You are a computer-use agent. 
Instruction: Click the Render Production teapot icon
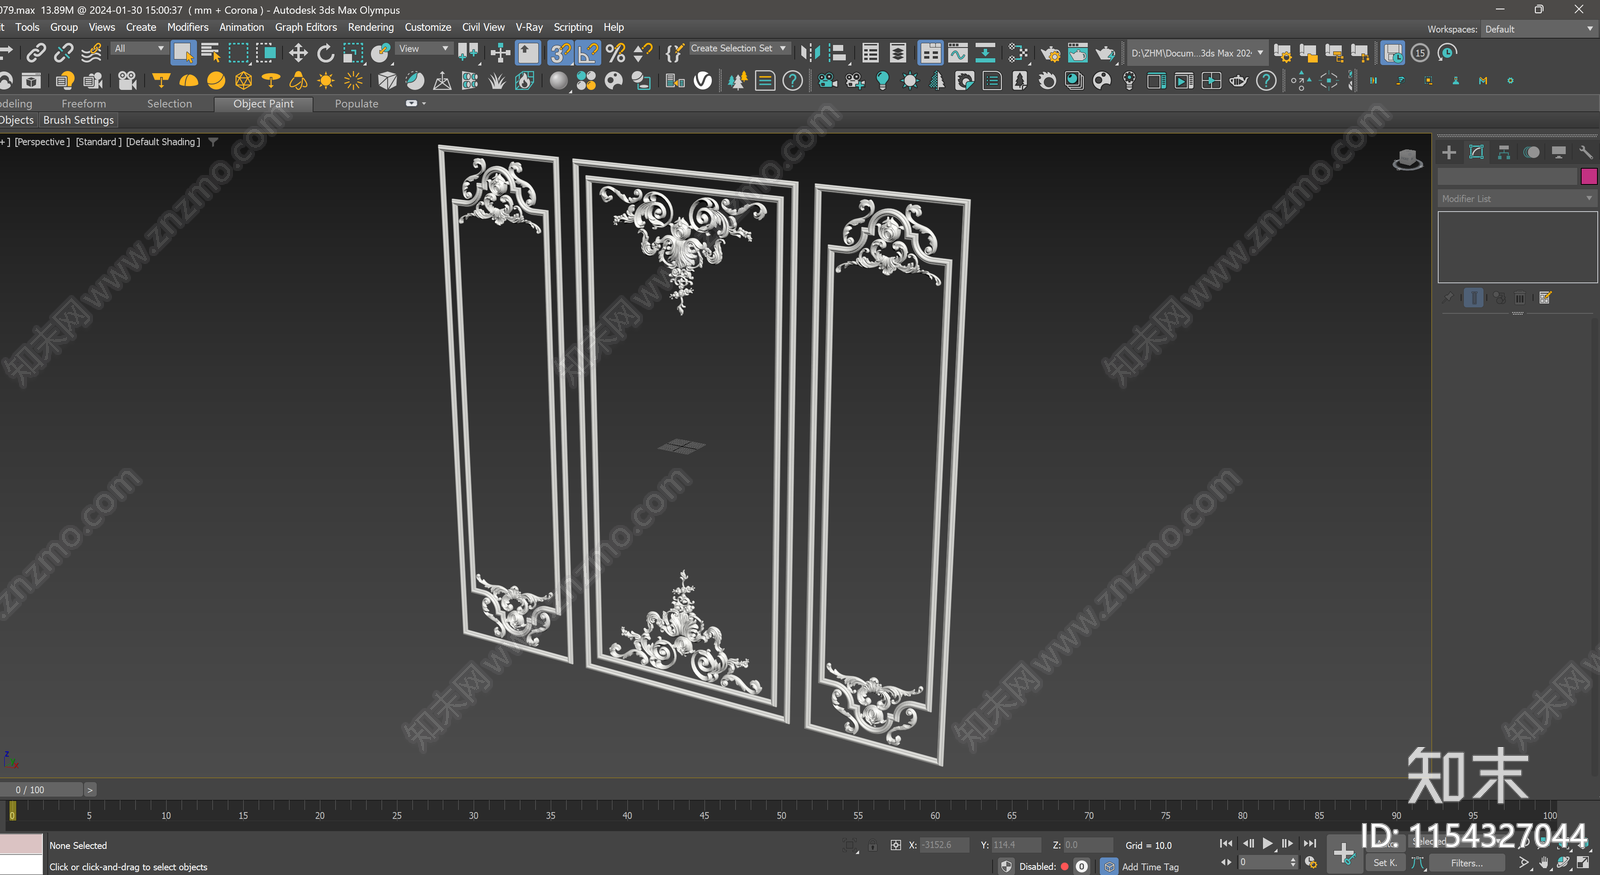tap(1105, 52)
